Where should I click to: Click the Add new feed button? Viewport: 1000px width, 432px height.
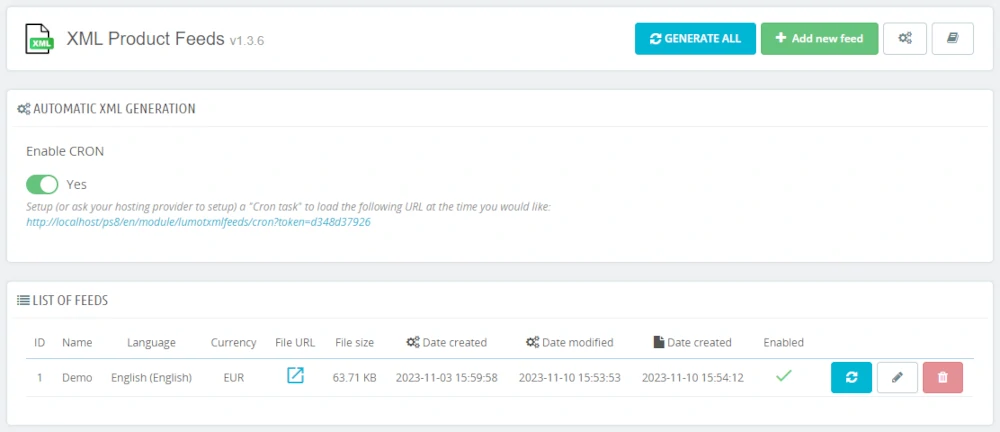click(820, 39)
